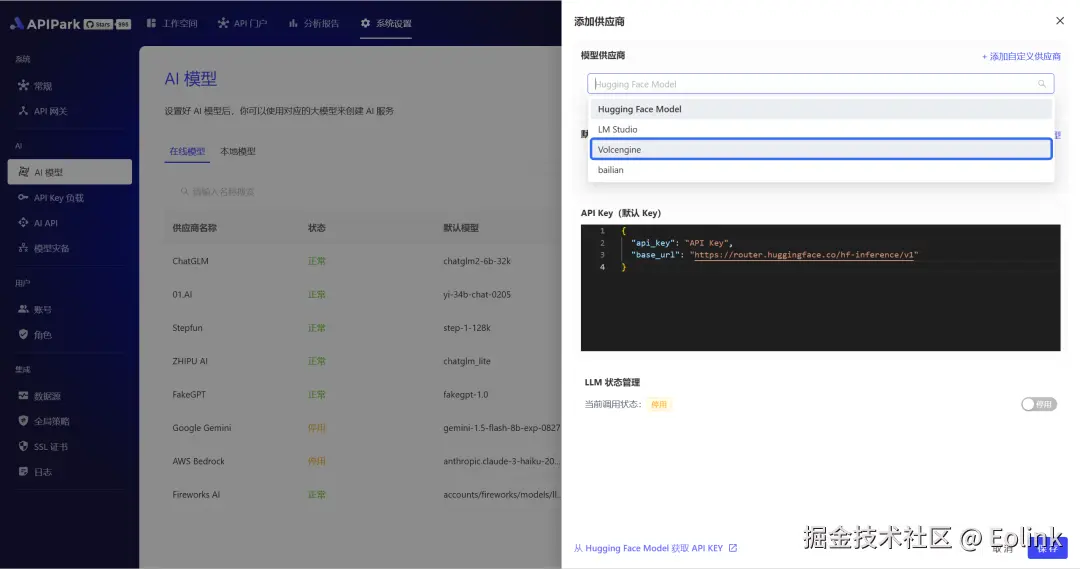Screen dimensions: 1080x569
Task: Click the Stepfun provider row name
Action: click(187, 328)
